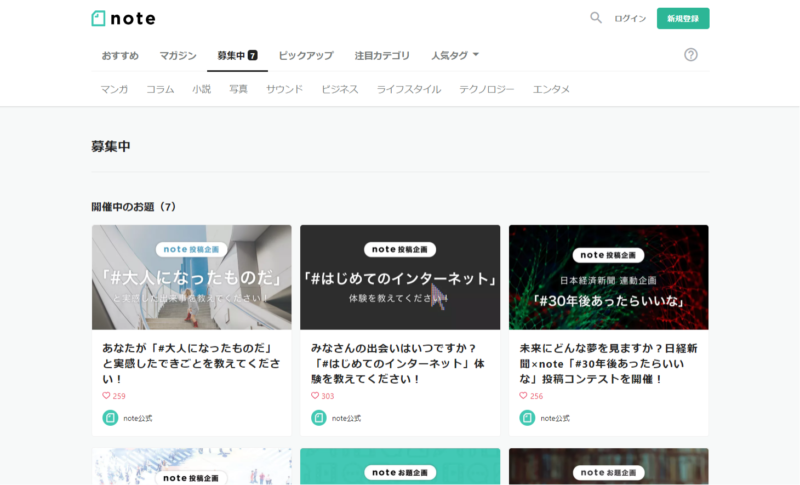The width and height of the screenshot is (800, 485).
Task: Like the post with 259 hearts
Action: 106,396
